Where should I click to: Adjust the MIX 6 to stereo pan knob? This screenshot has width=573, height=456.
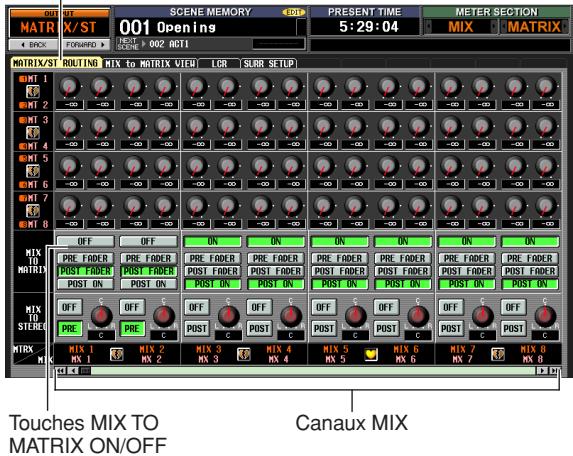click(418, 316)
